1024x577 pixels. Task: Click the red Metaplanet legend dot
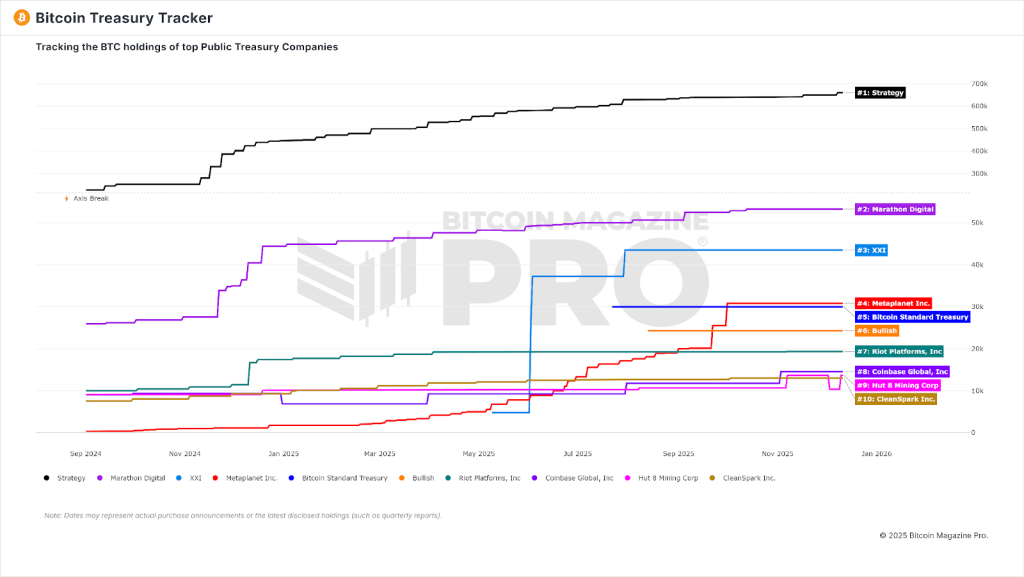tap(216, 478)
